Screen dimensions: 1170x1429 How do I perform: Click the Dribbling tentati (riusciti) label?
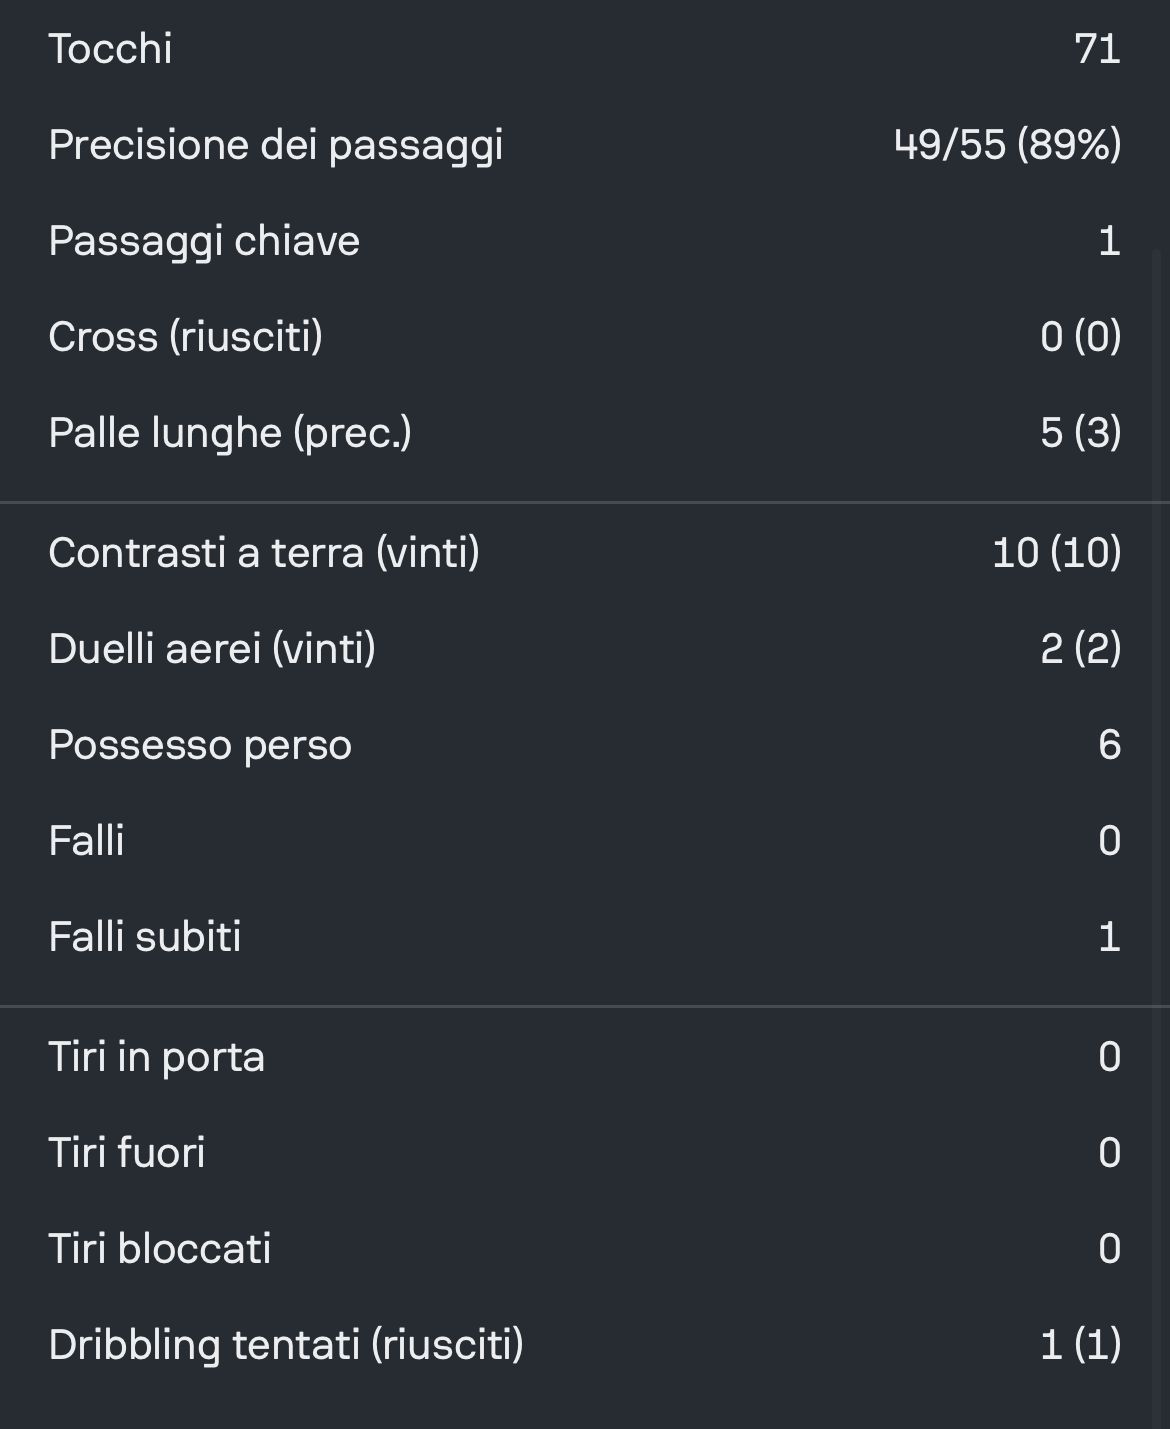pyautogui.click(x=286, y=1345)
